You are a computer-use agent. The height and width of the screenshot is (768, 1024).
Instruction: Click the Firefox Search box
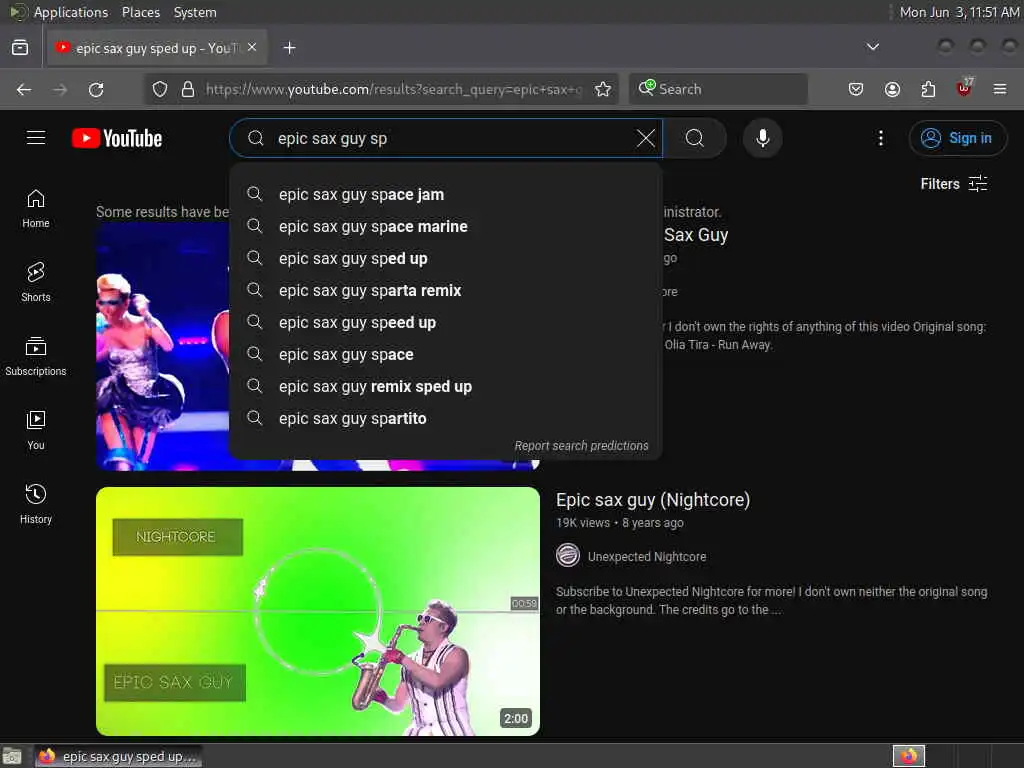[x=718, y=89]
